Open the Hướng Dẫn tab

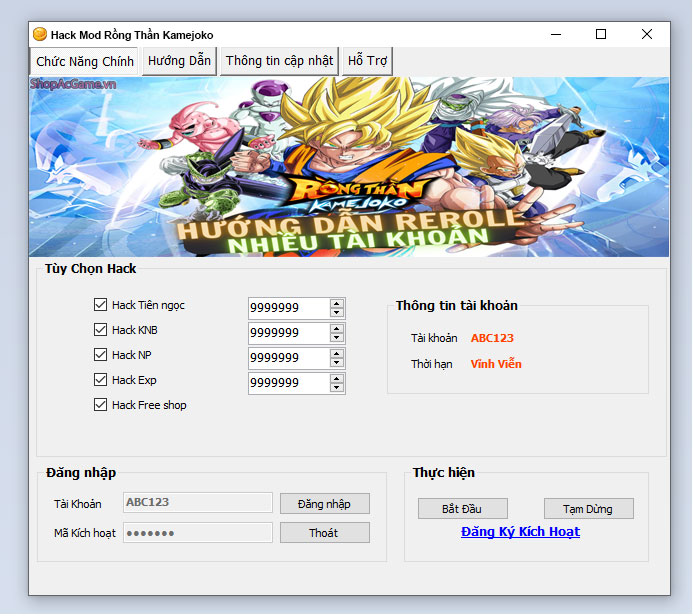pyautogui.click(x=179, y=61)
